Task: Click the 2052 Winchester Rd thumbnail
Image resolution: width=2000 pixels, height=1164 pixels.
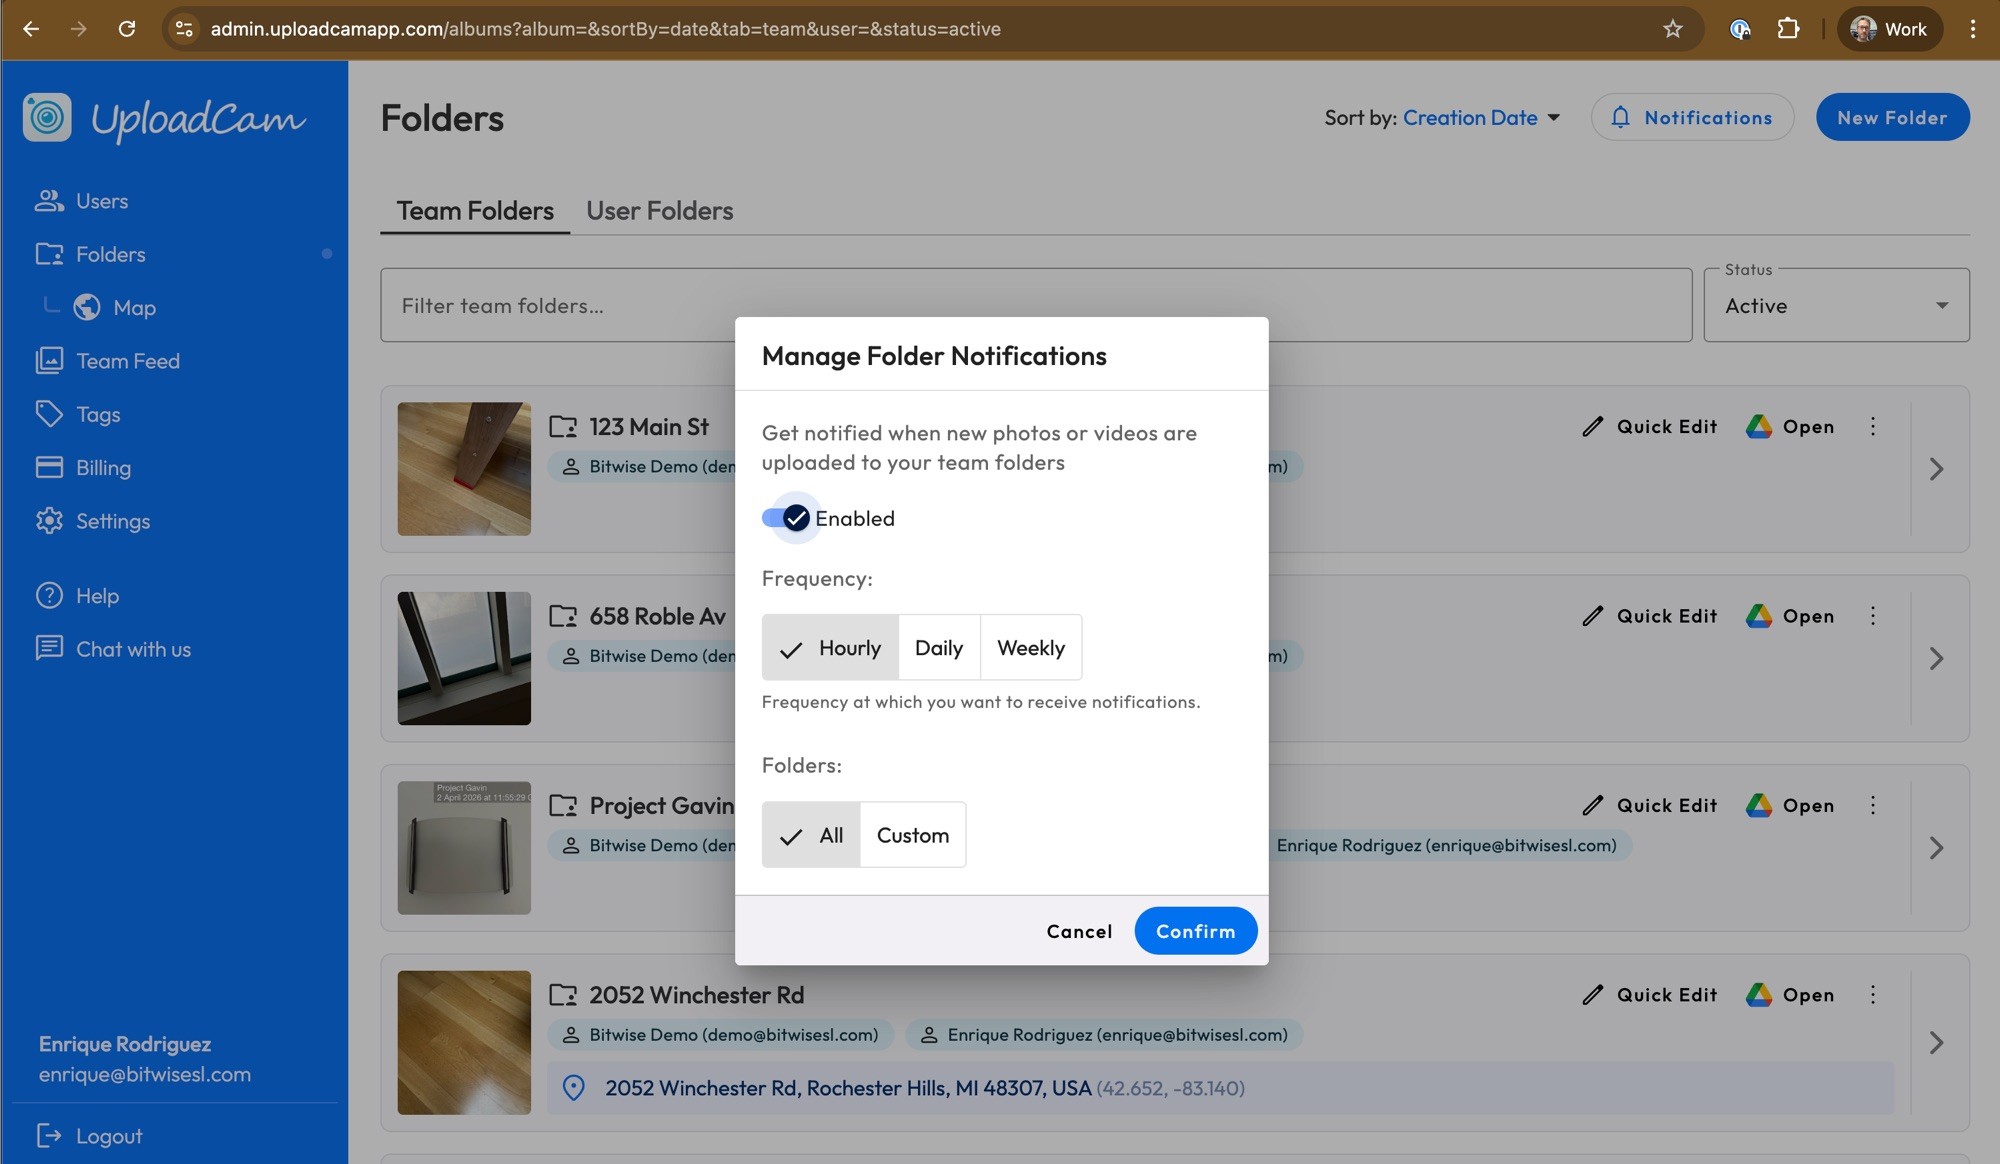Action: (x=464, y=1042)
